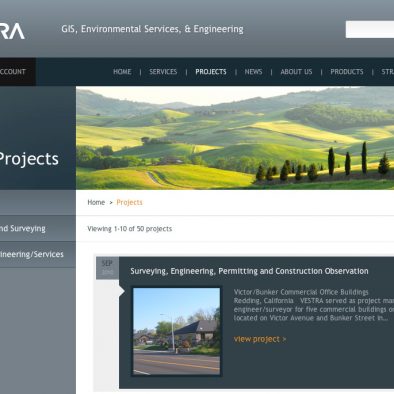Click the search input field in the header
The height and width of the screenshot is (394, 394).
(370, 30)
